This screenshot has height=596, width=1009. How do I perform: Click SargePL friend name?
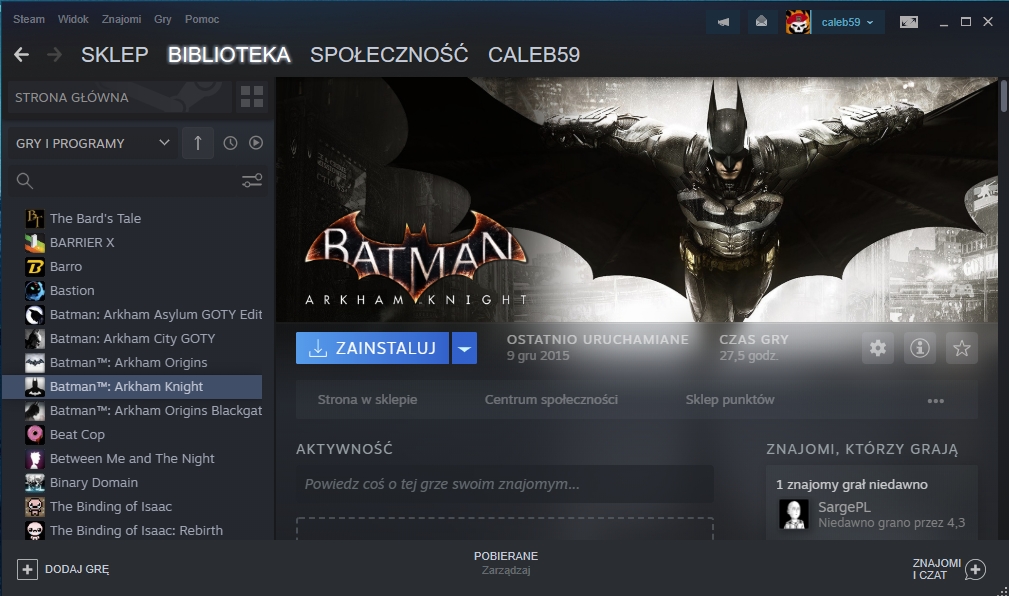(844, 507)
